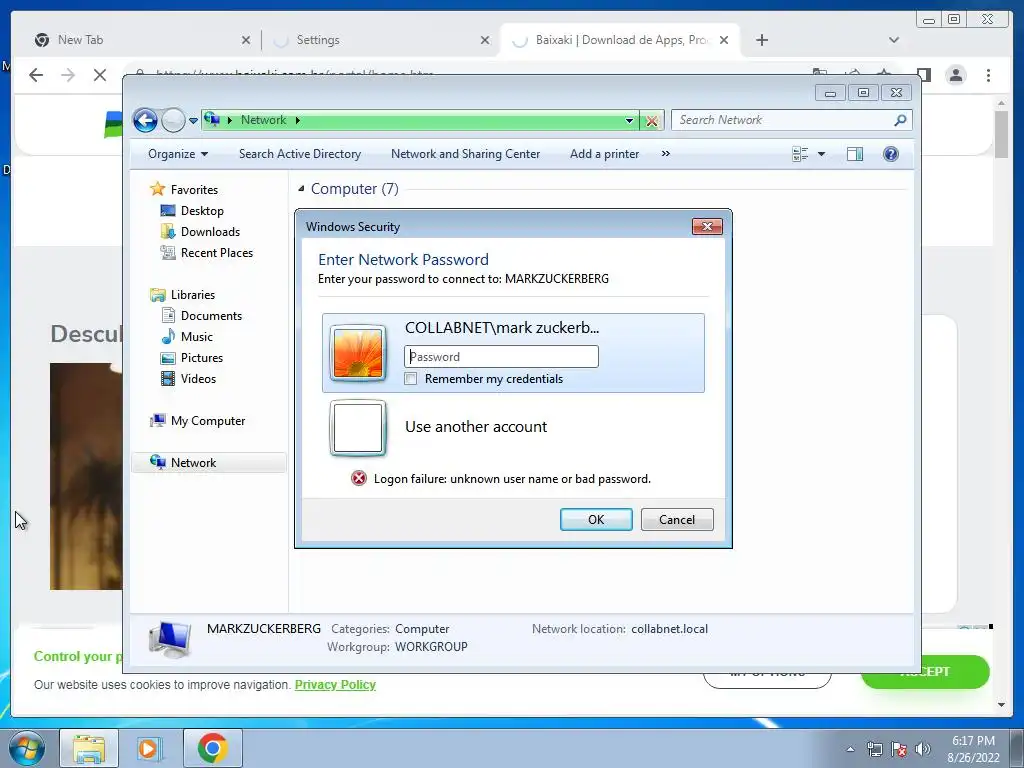Open the Organize menu

pos(178,154)
